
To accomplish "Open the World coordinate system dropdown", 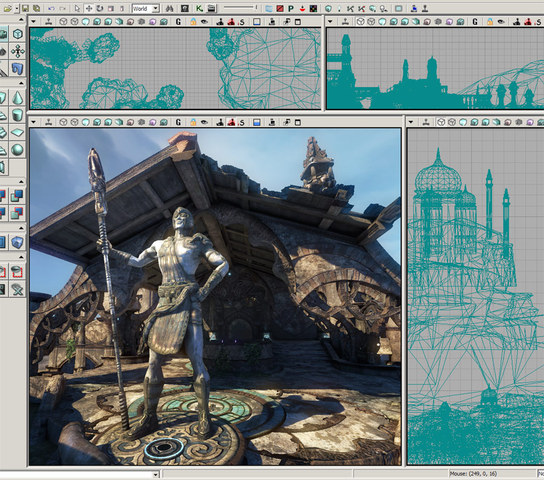I will click(x=156, y=8).
